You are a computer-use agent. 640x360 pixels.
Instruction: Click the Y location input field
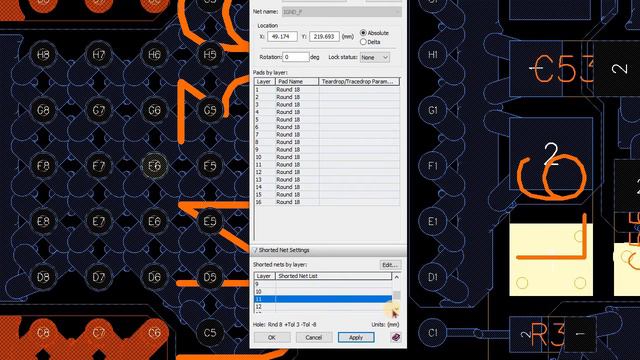pyautogui.click(x=324, y=36)
